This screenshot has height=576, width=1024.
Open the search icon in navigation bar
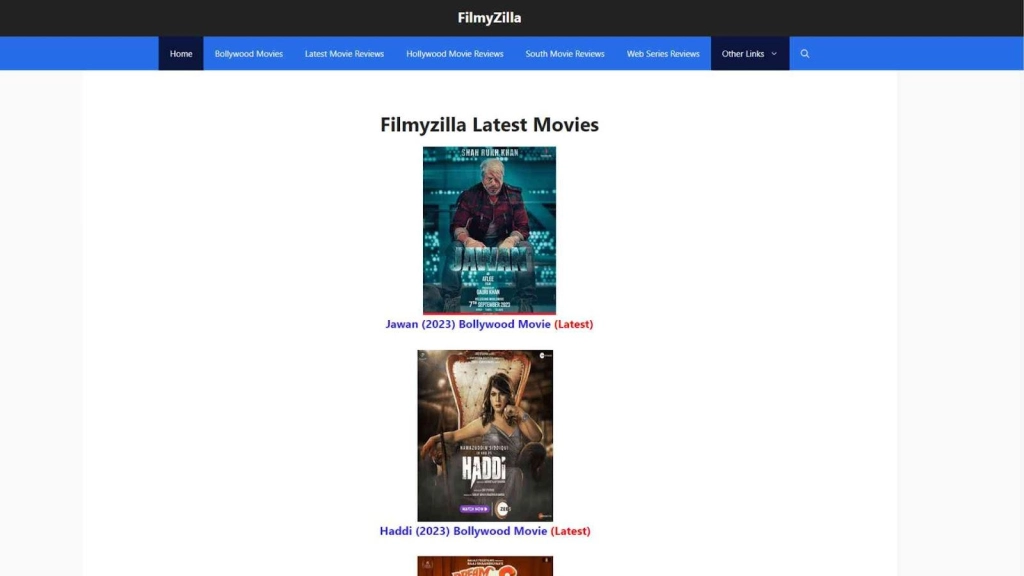pos(805,54)
